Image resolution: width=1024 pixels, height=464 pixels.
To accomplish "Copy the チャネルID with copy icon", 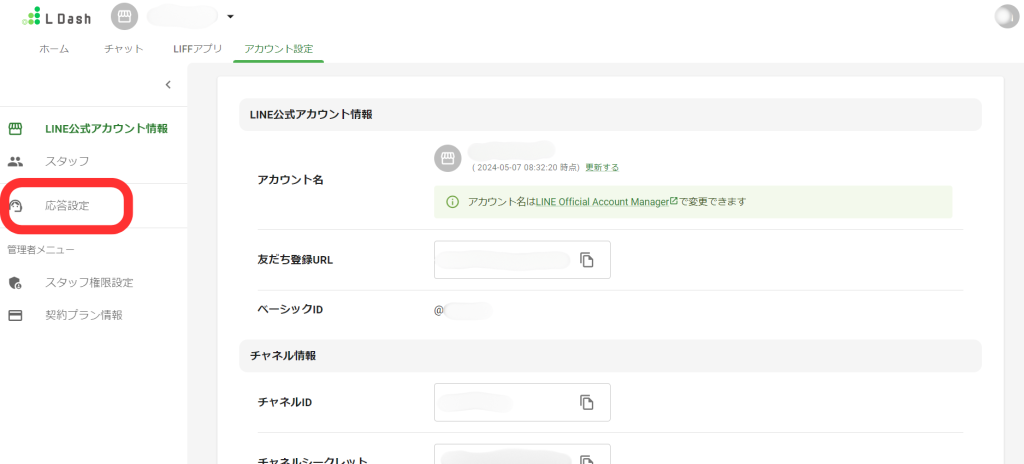I will [x=586, y=402].
